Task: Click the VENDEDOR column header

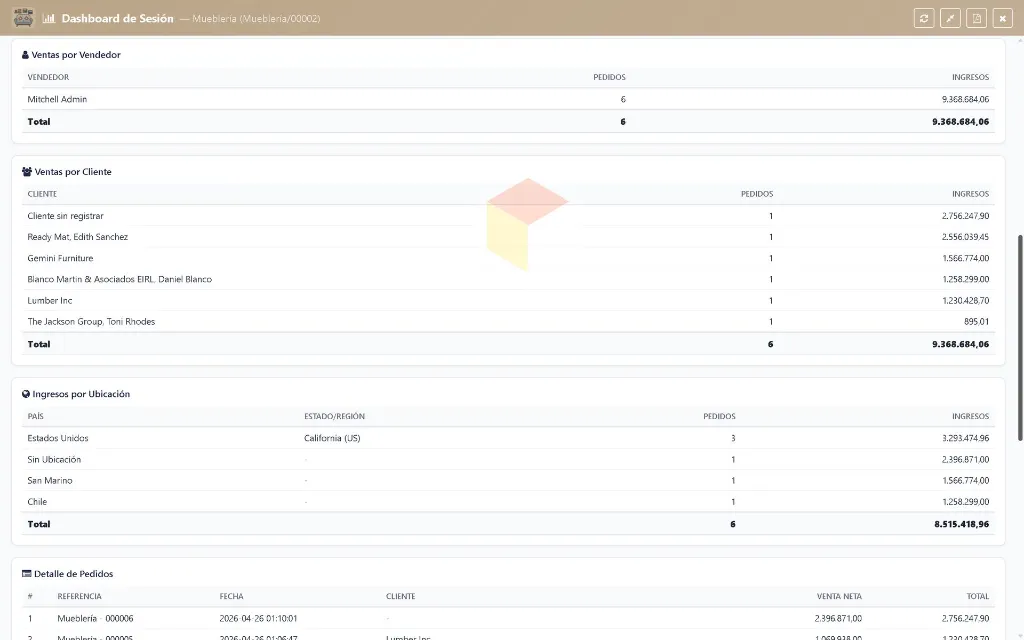Action: coord(48,77)
